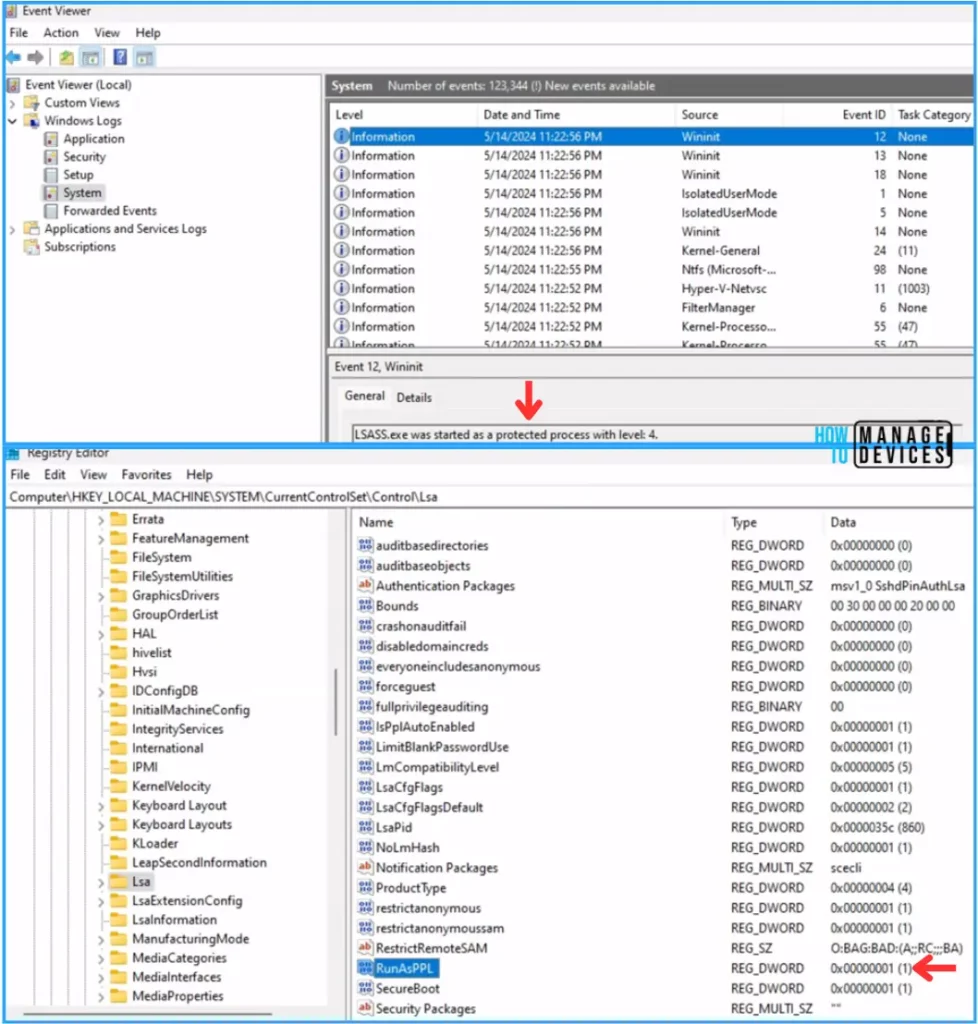The width and height of the screenshot is (978, 1024).
Task: Click the Show/Hide Console Tree toolbar icon
Action: tap(90, 57)
